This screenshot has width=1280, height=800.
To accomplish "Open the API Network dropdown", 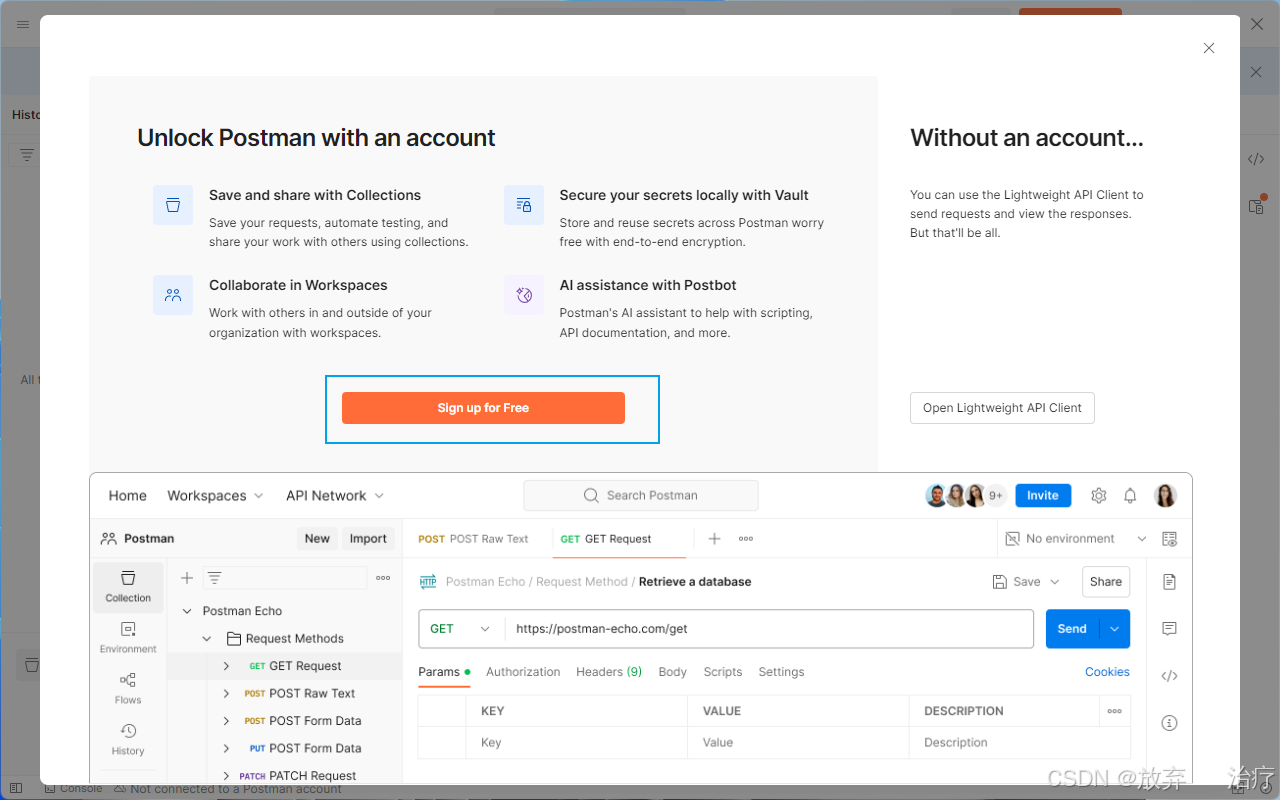I will (x=335, y=496).
